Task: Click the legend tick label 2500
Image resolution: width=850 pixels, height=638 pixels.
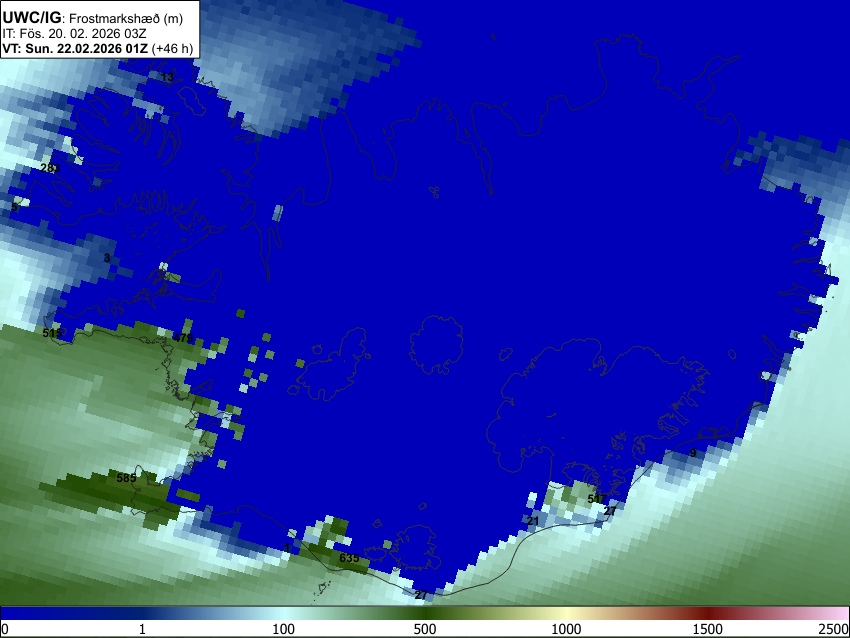Action: [x=834, y=629]
